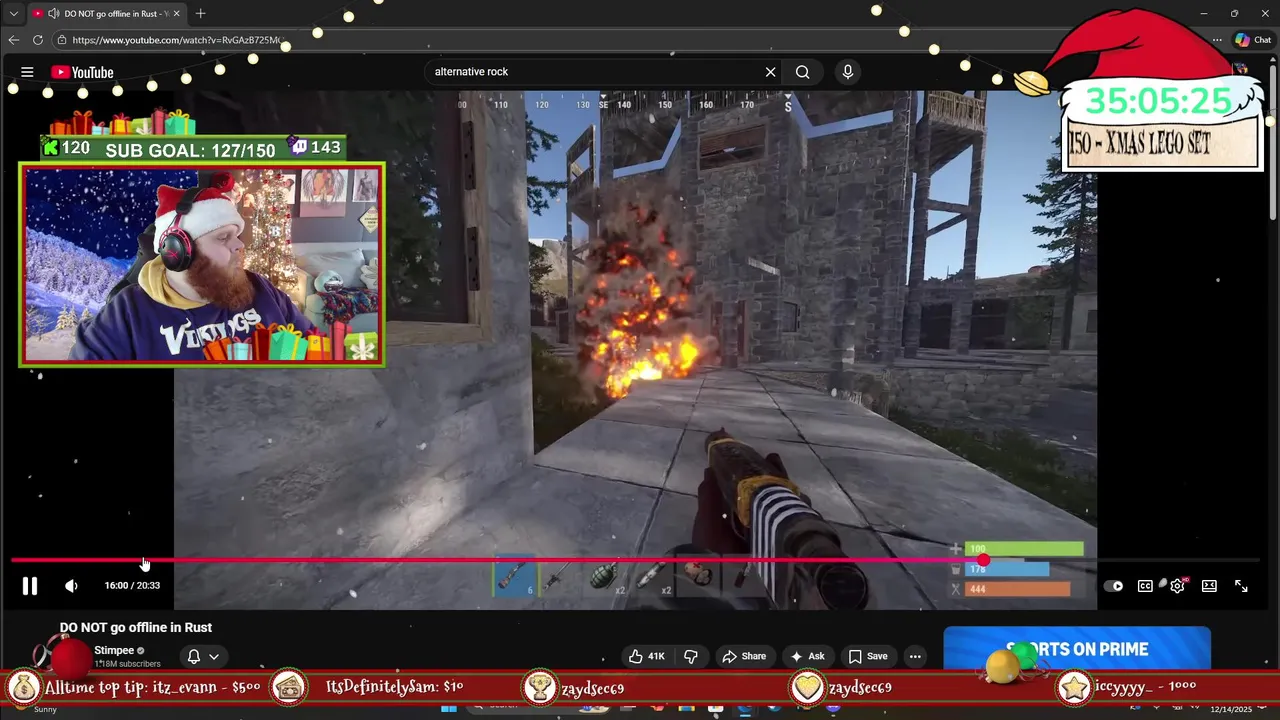Start voice search with microphone
1280x720 pixels.
click(x=847, y=72)
